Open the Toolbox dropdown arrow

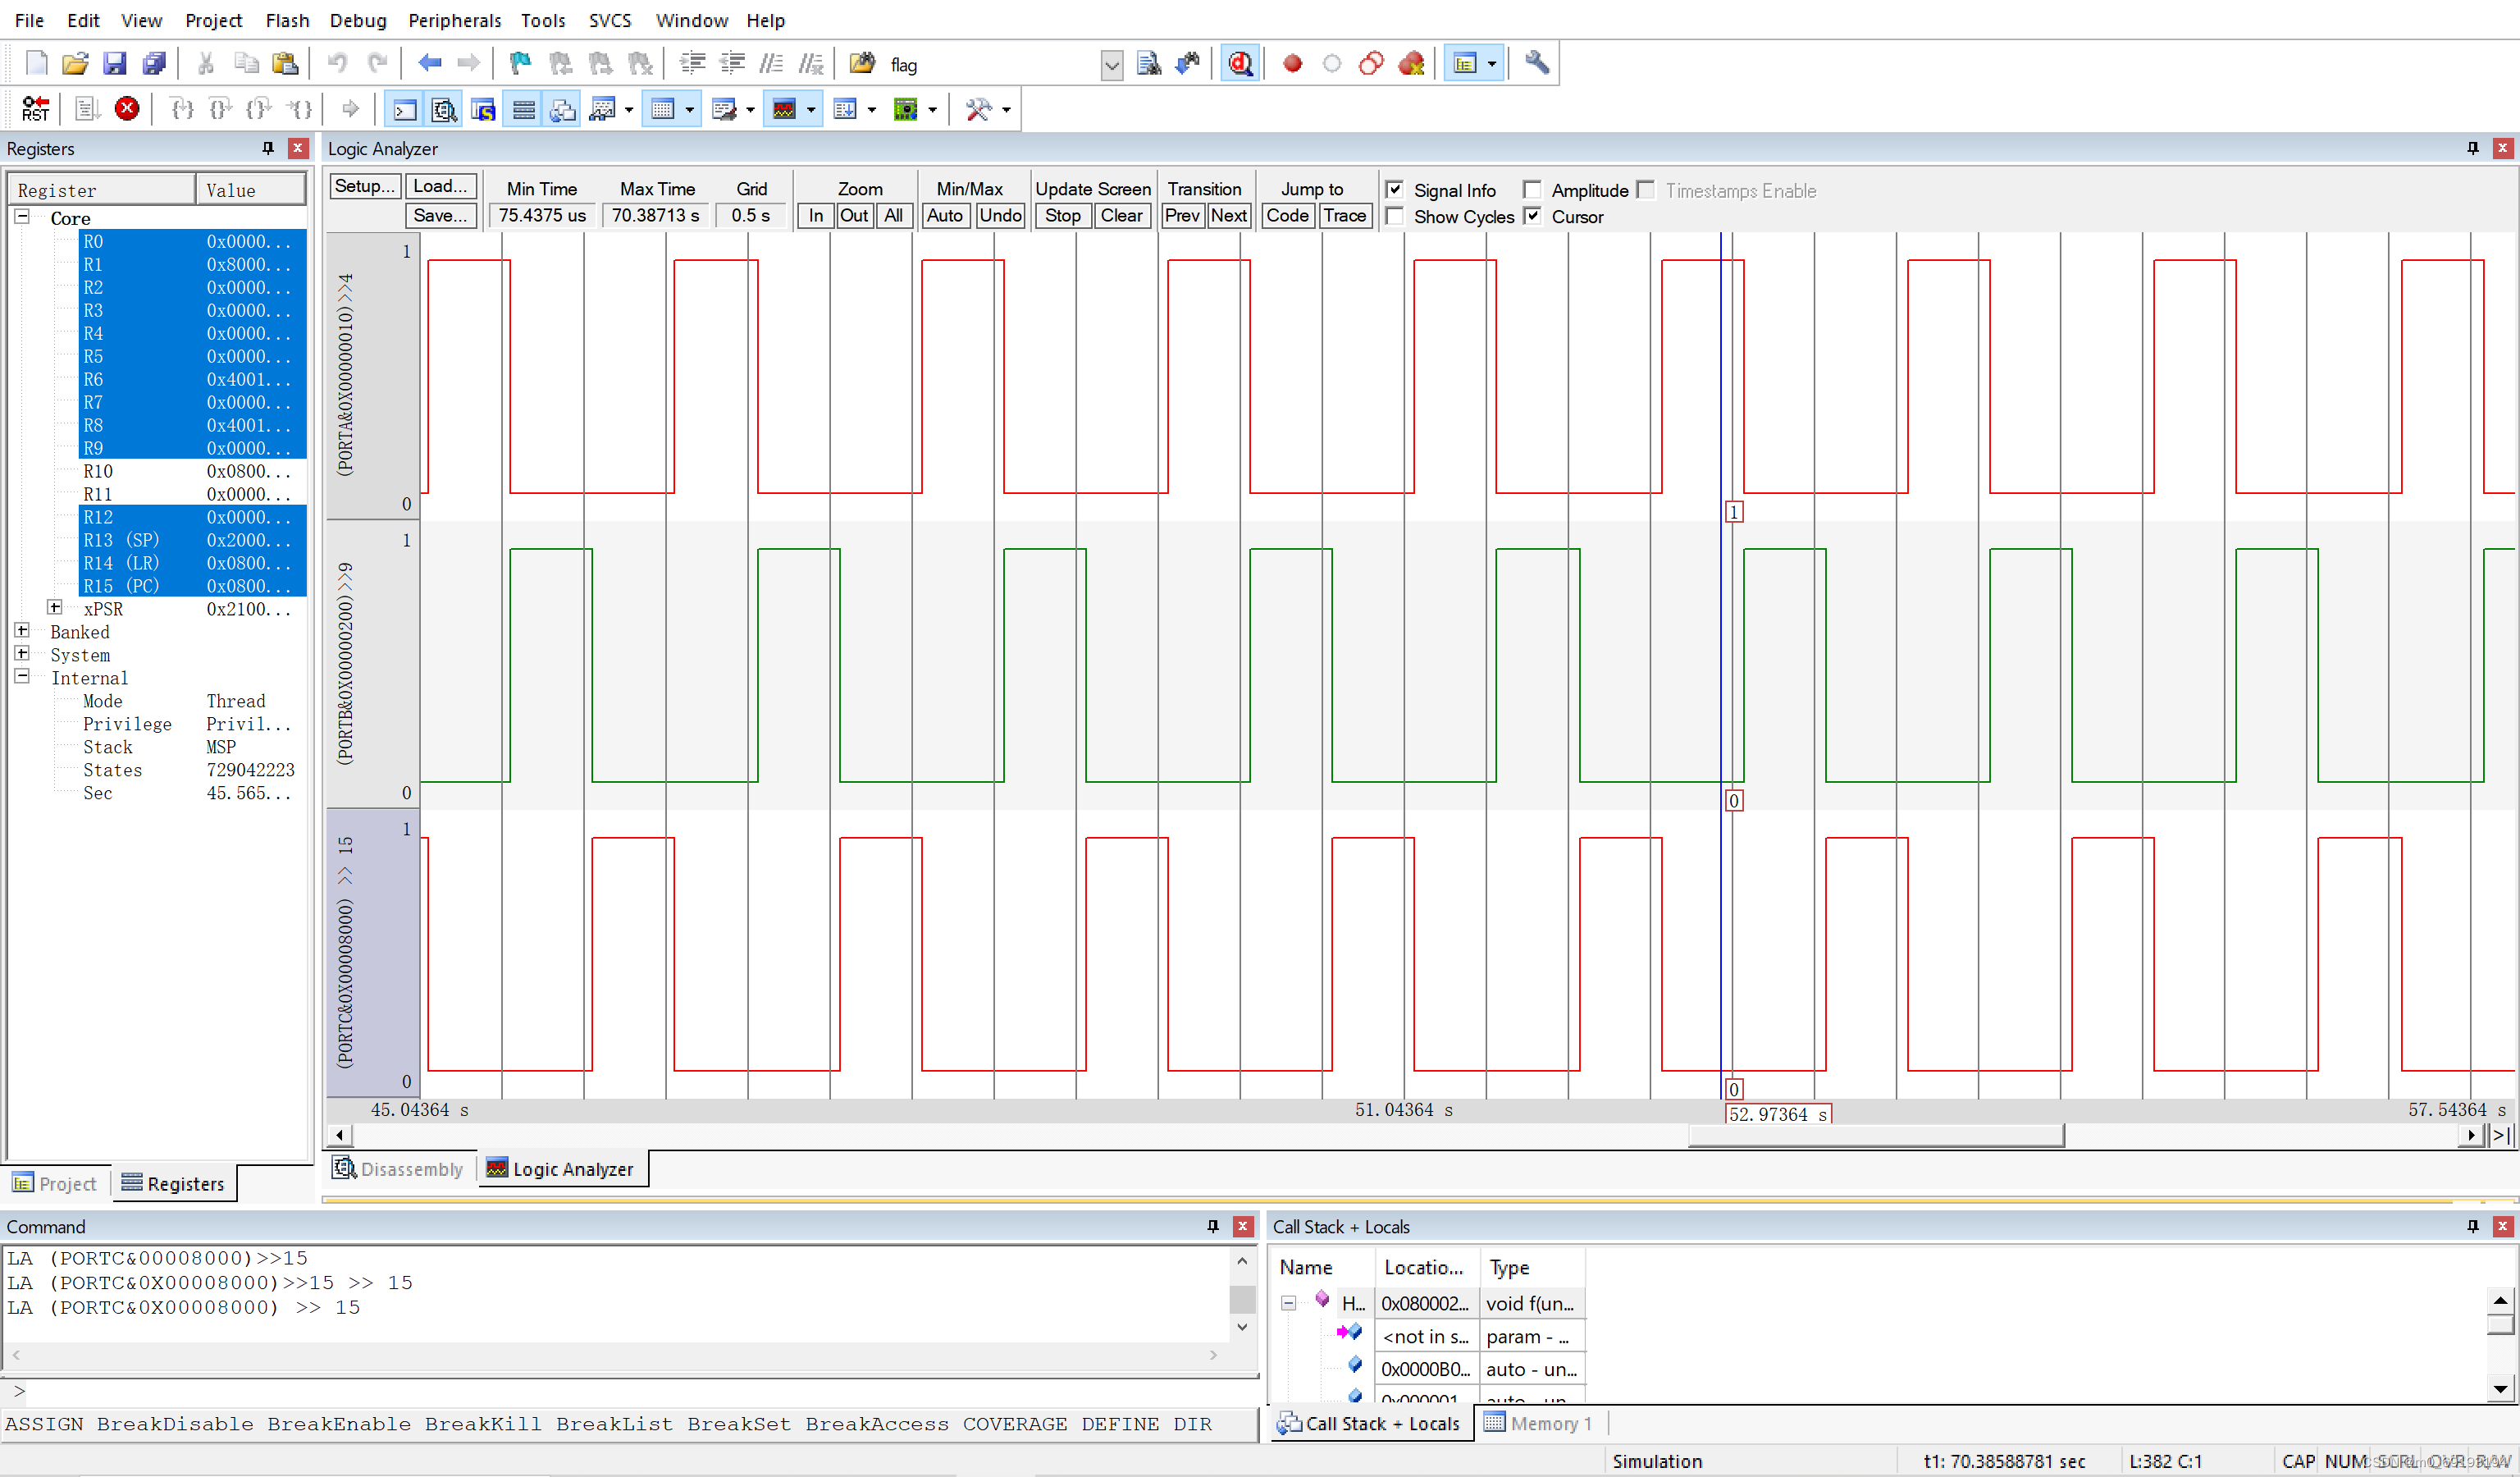tap(1006, 109)
